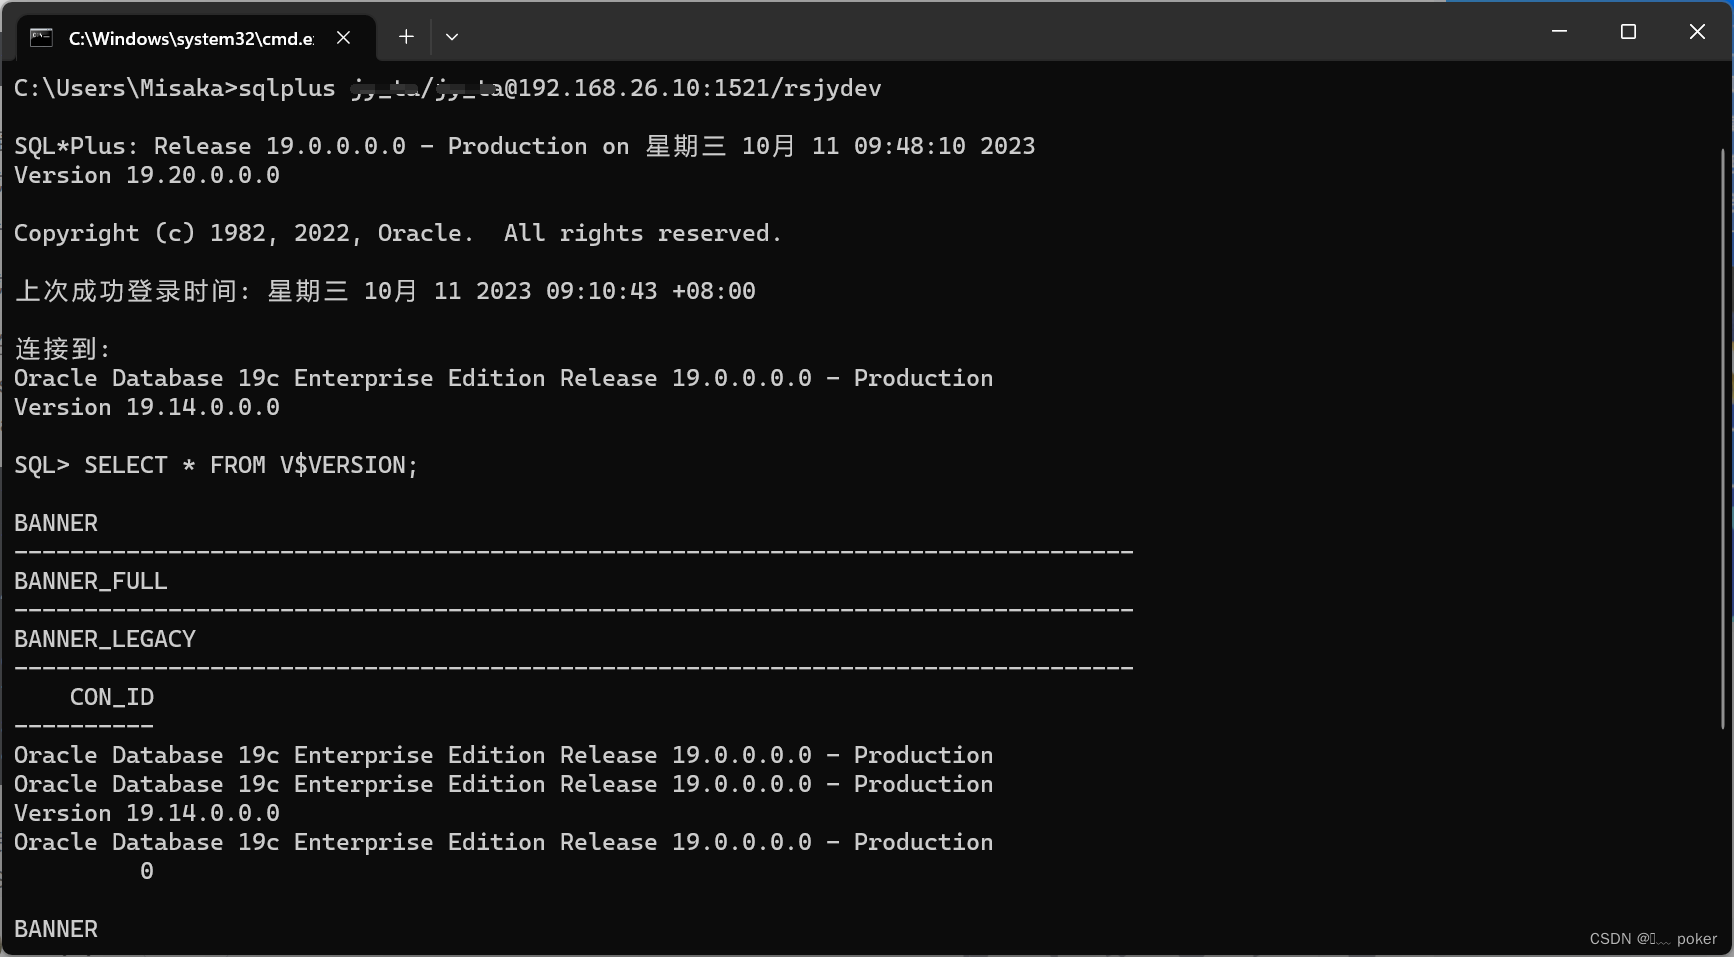Click the cmd icon on the terminal tab
The width and height of the screenshot is (1734, 957).
click(41, 38)
